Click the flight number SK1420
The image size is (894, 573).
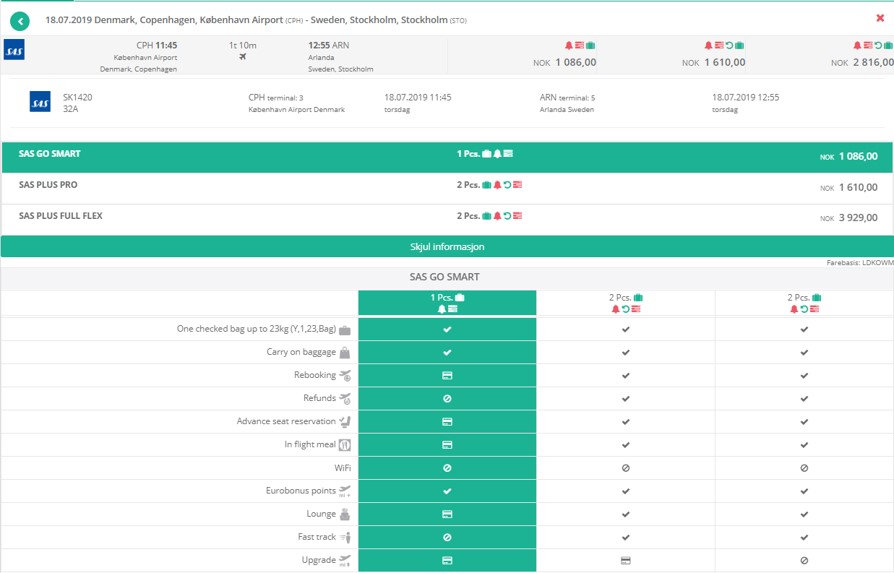click(78, 97)
